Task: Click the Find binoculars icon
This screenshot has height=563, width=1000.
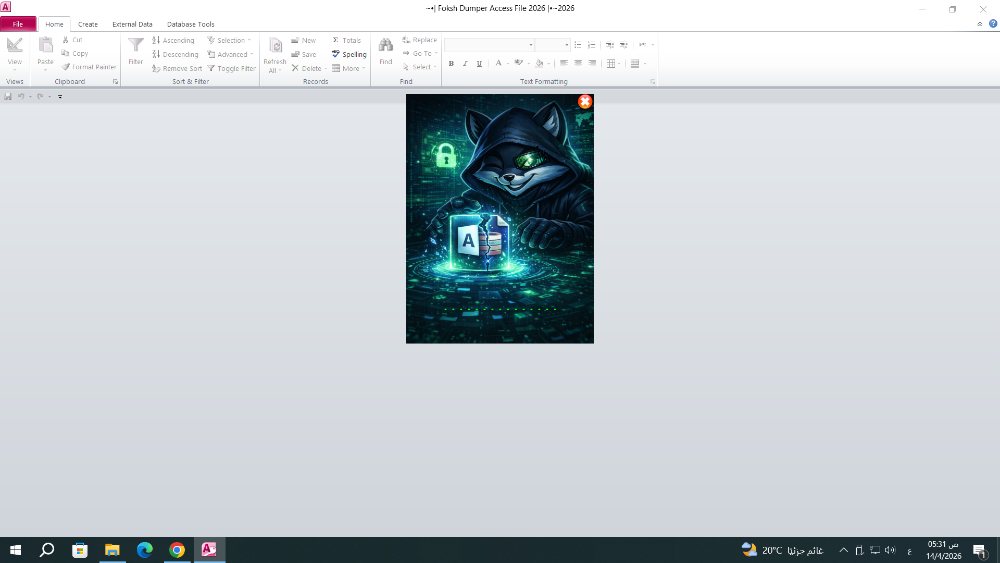Action: 385,46
